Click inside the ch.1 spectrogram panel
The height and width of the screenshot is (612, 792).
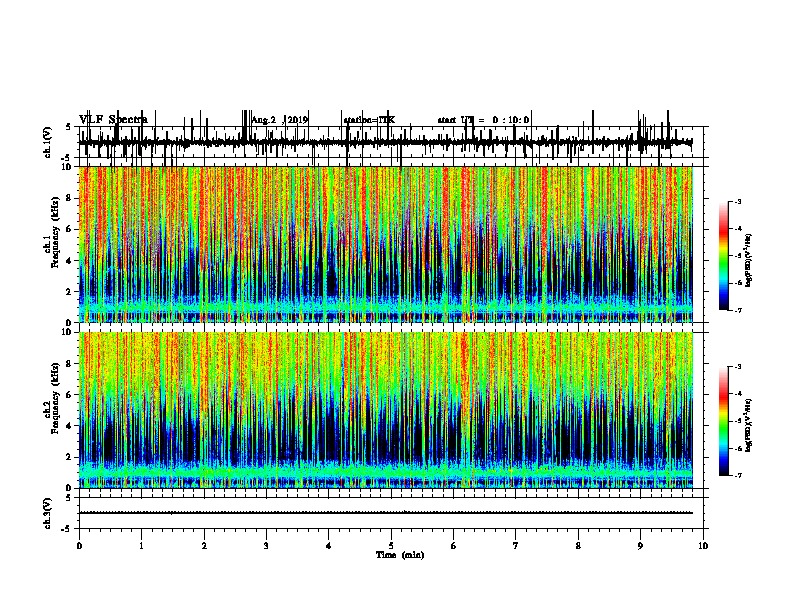386,244
